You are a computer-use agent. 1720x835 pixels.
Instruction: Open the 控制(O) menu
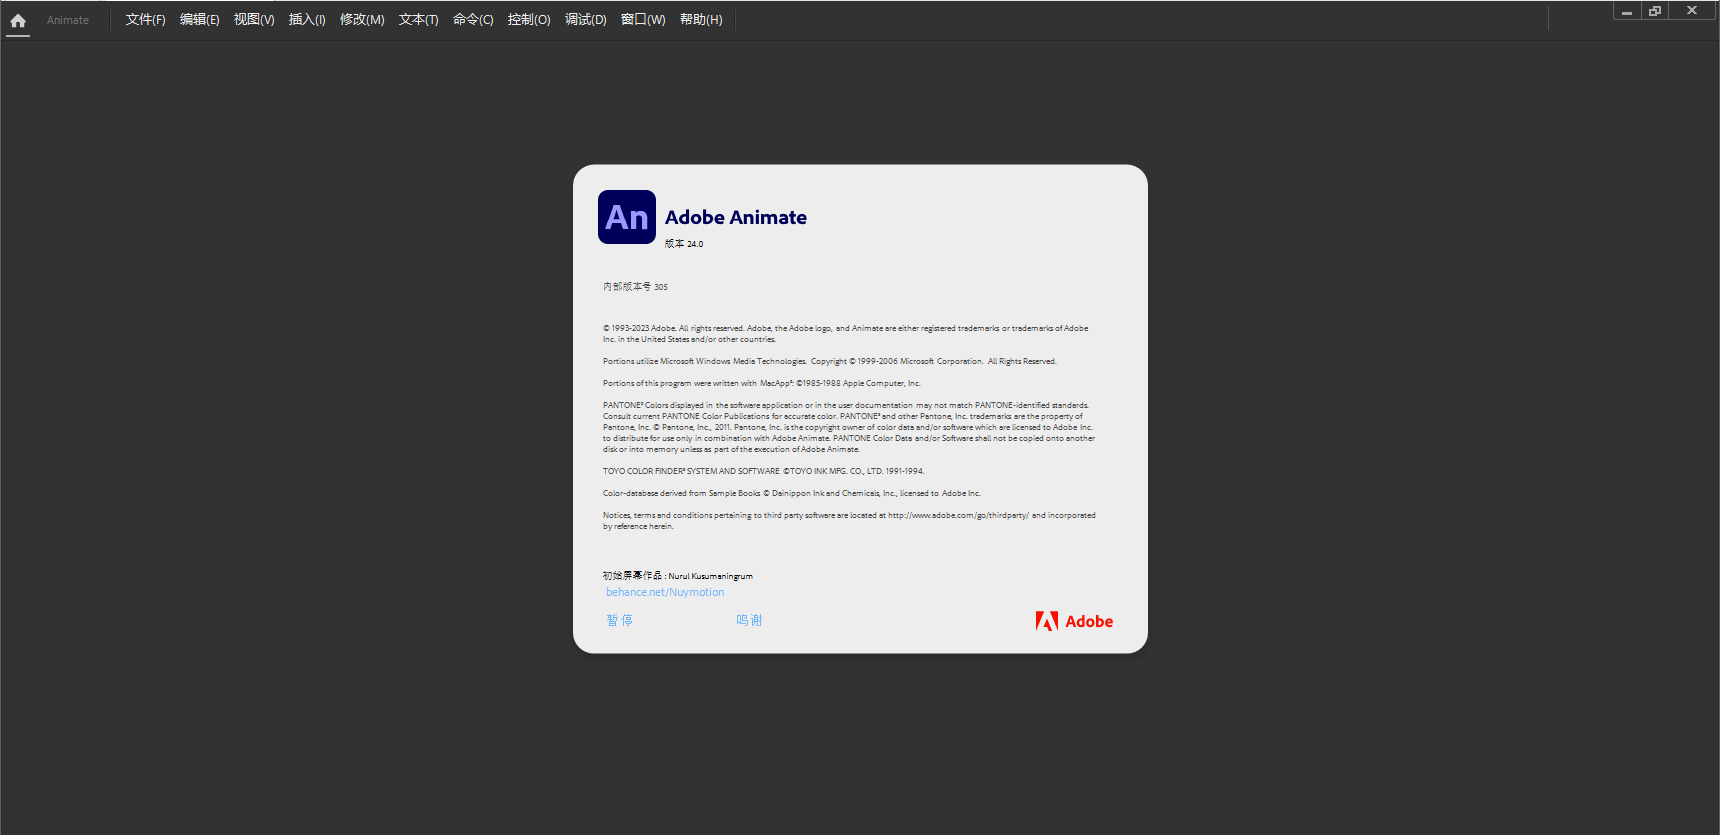pyautogui.click(x=529, y=20)
